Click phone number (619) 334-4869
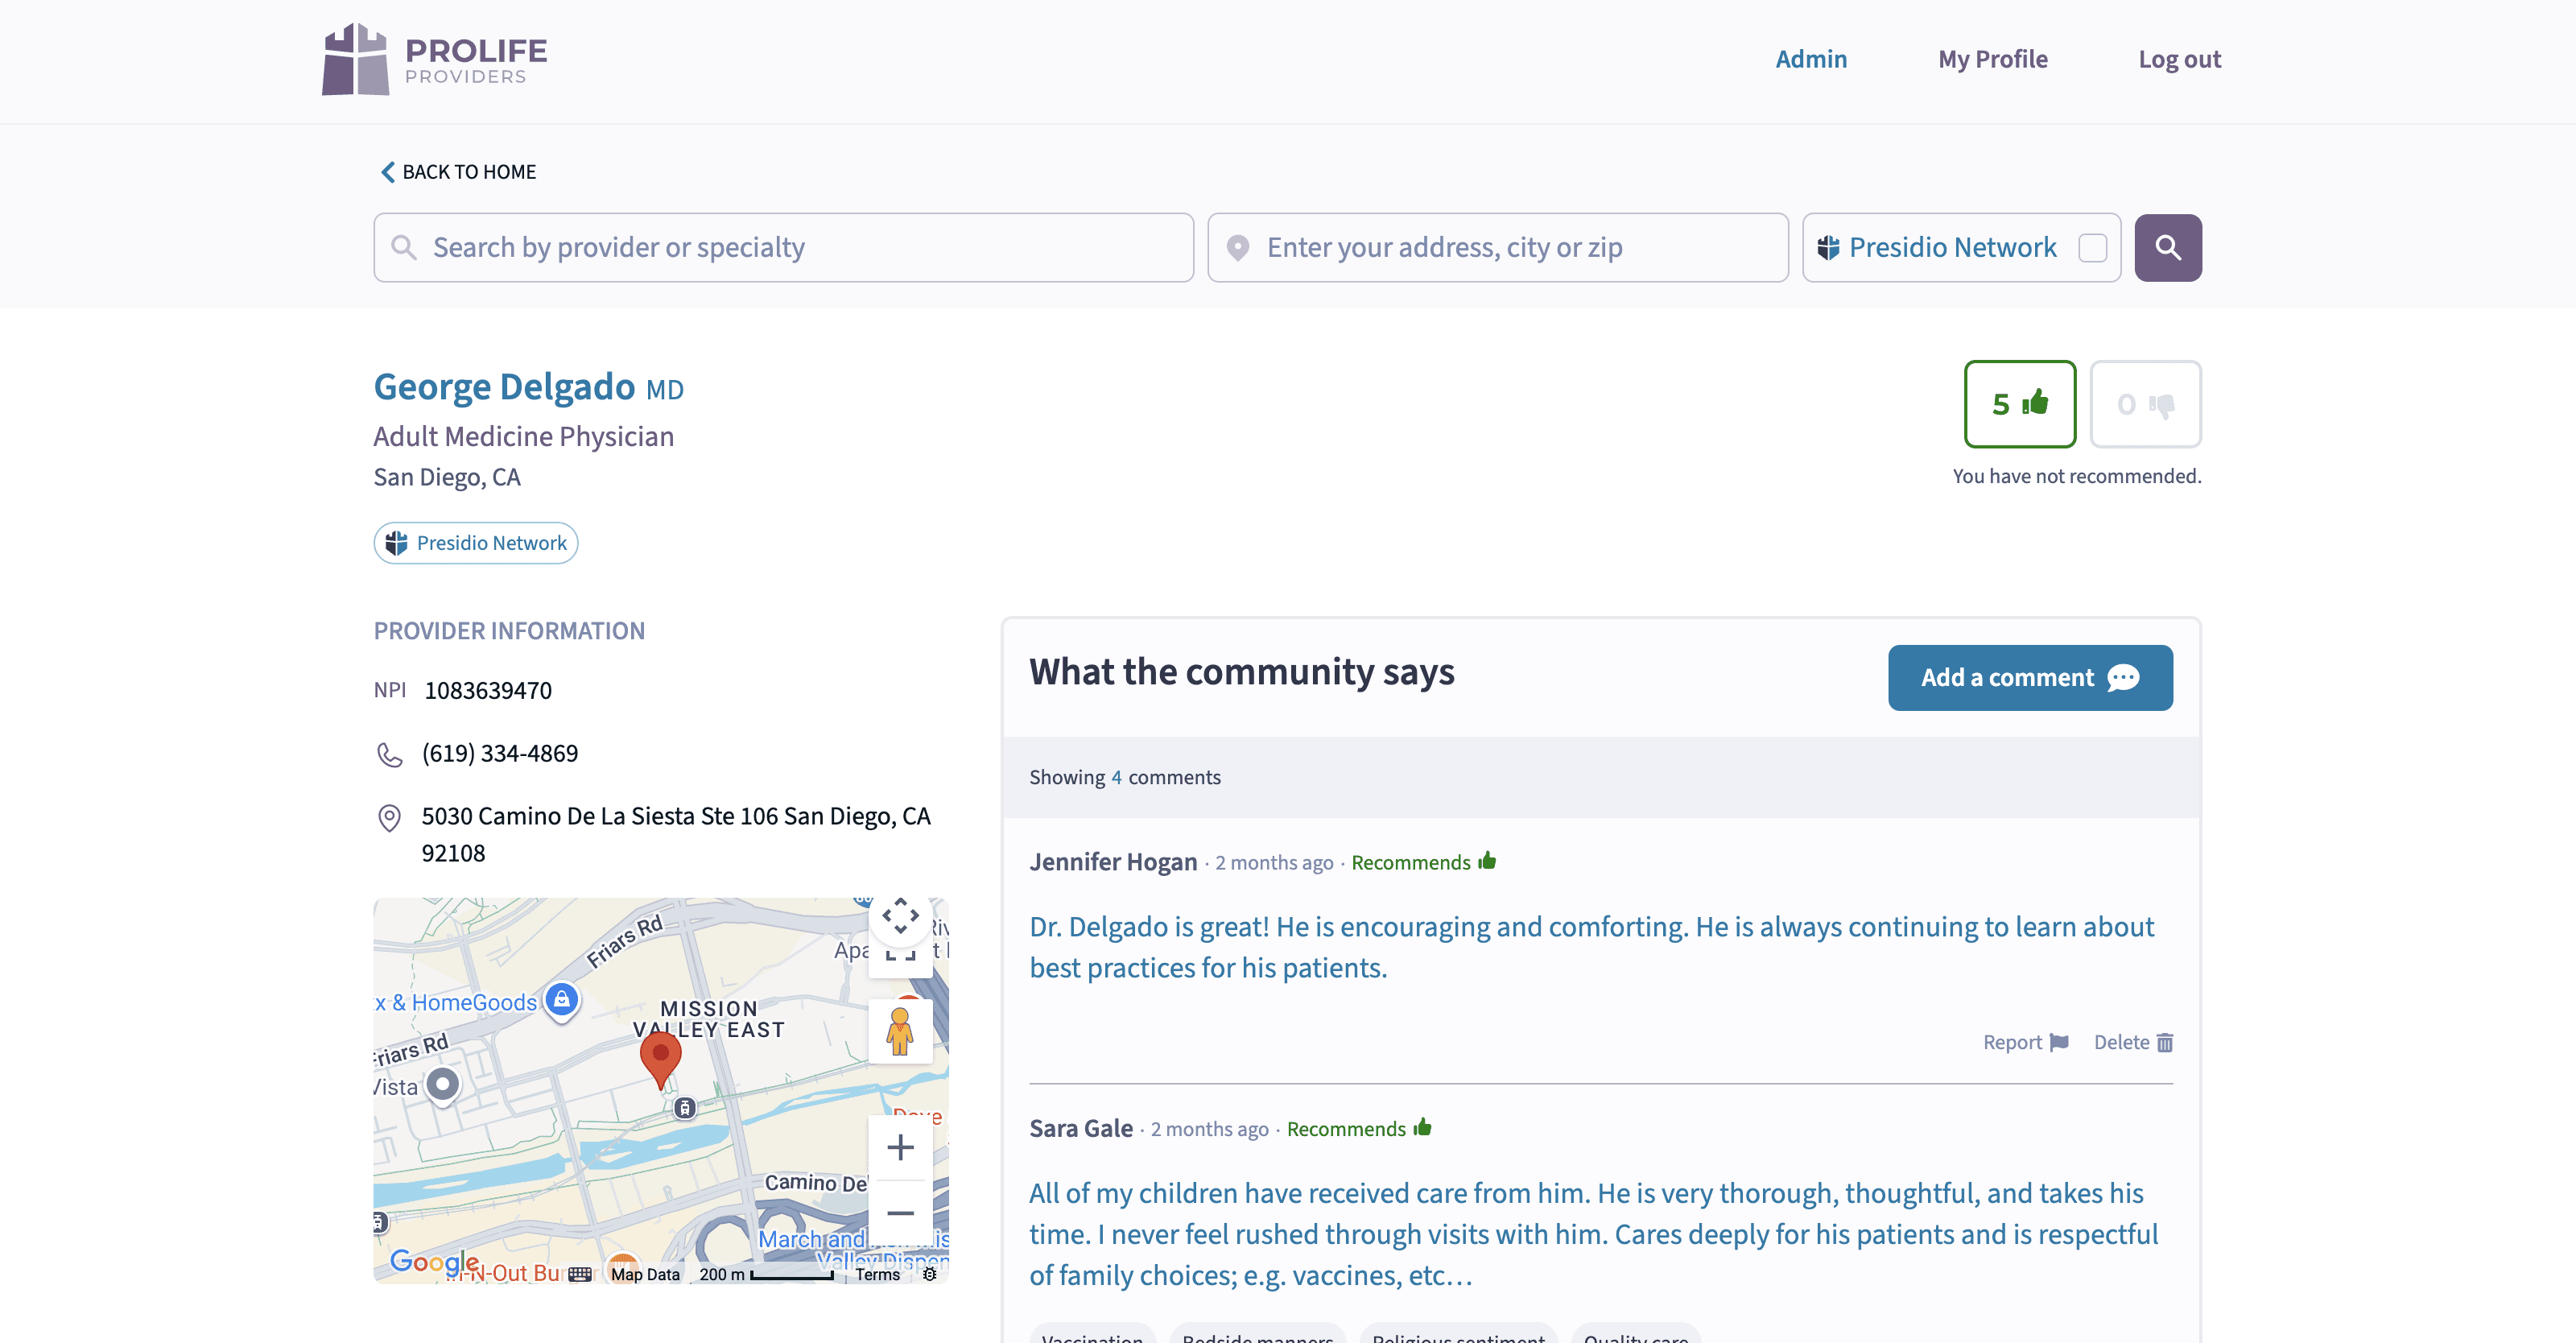The image size is (2576, 1343). (500, 753)
